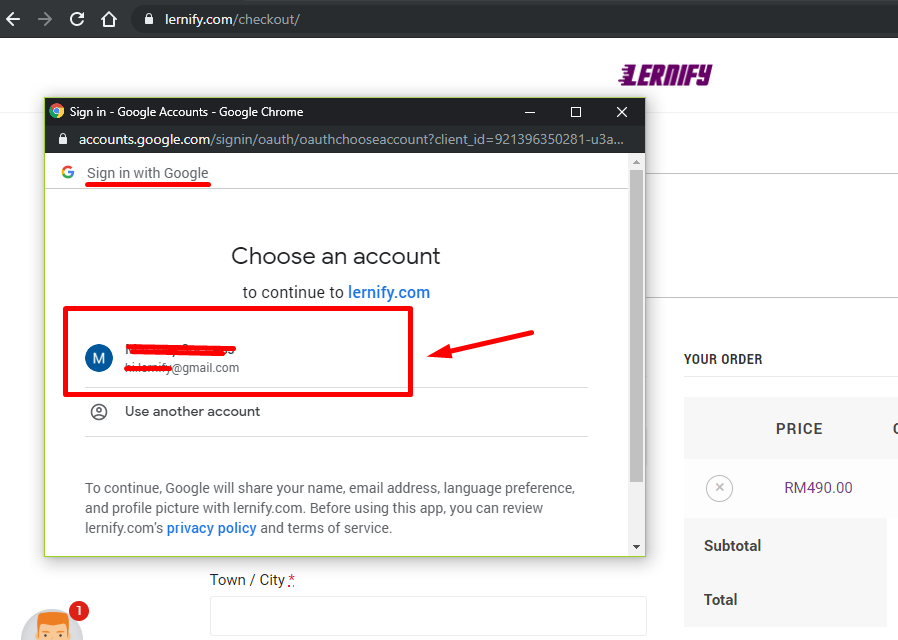The height and width of the screenshot is (640, 898).
Task: Minimize the Google sign-in popup window
Action: coord(530,112)
